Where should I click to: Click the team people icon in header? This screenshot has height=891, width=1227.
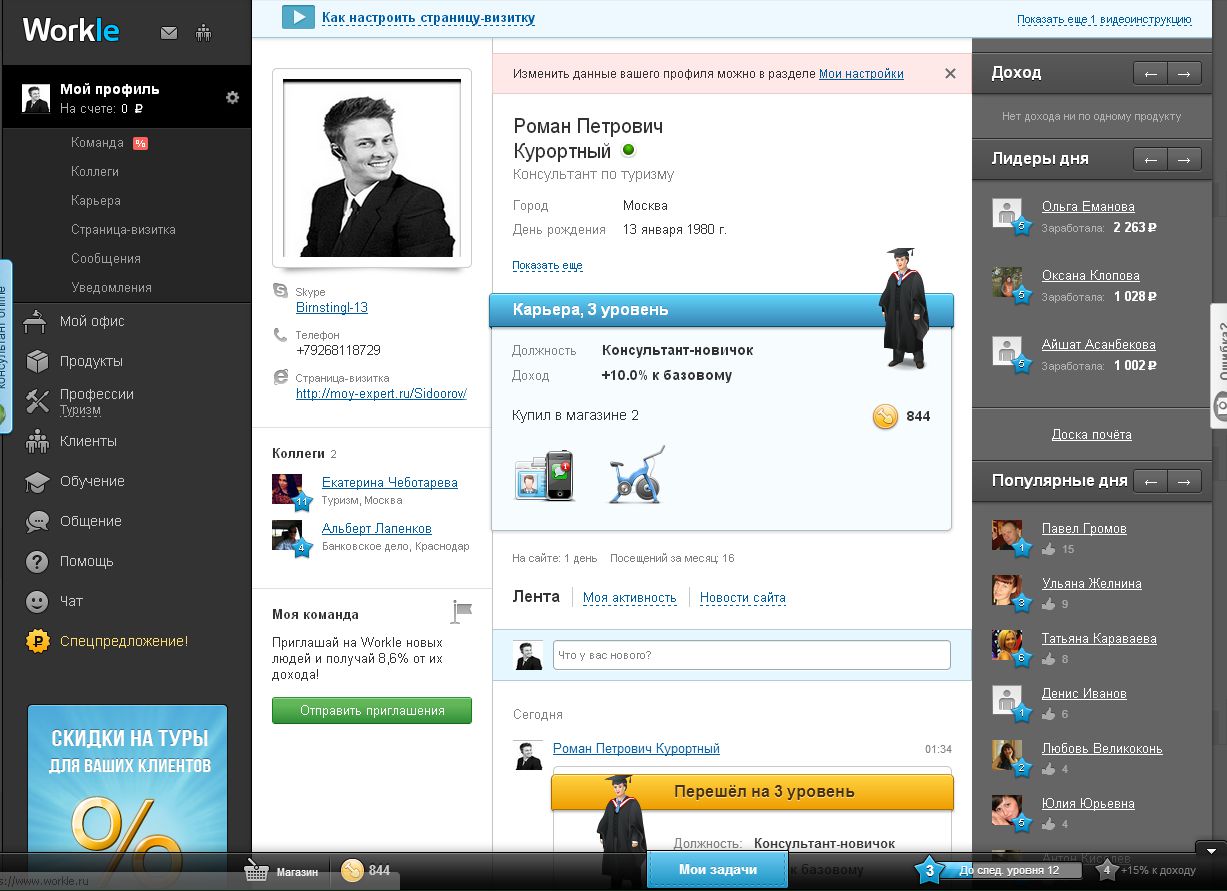(x=204, y=33)
